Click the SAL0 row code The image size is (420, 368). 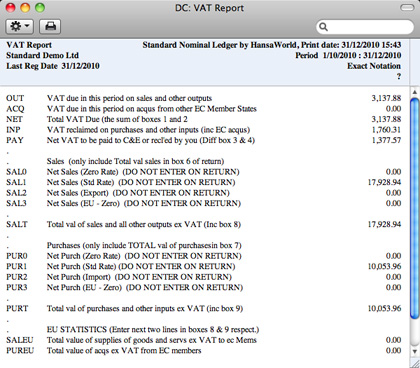click(16, 172)
